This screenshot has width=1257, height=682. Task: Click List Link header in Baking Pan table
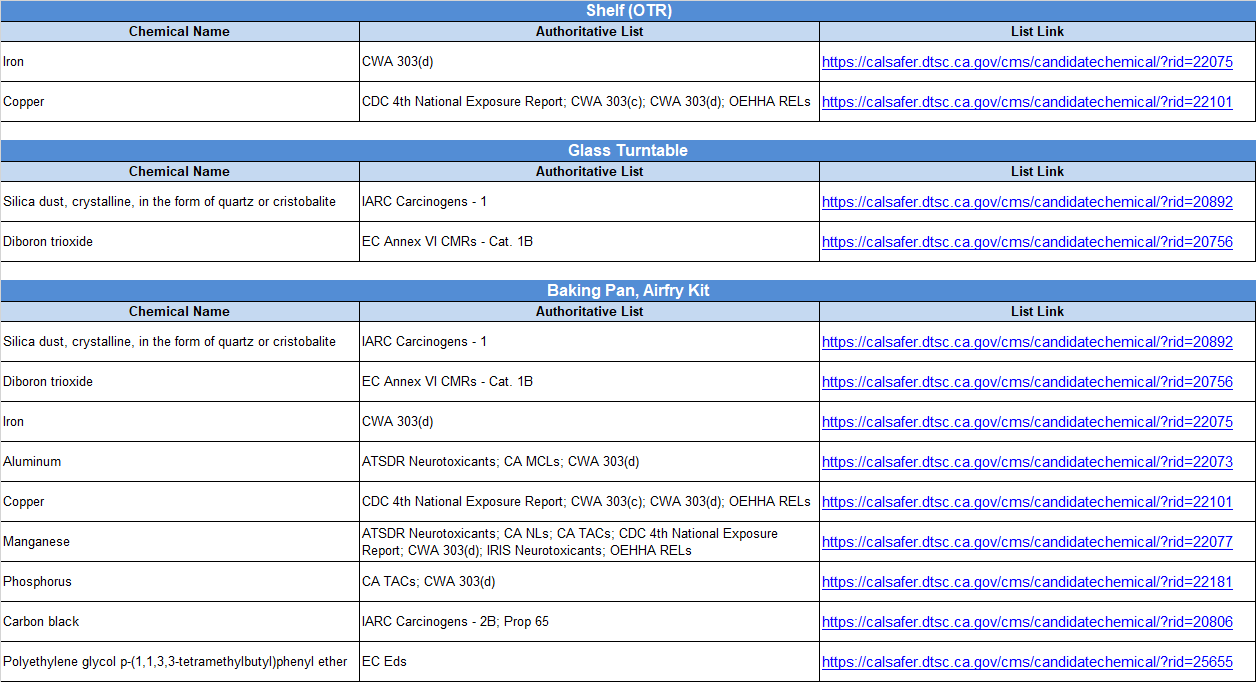click(x=1038, y=311)
